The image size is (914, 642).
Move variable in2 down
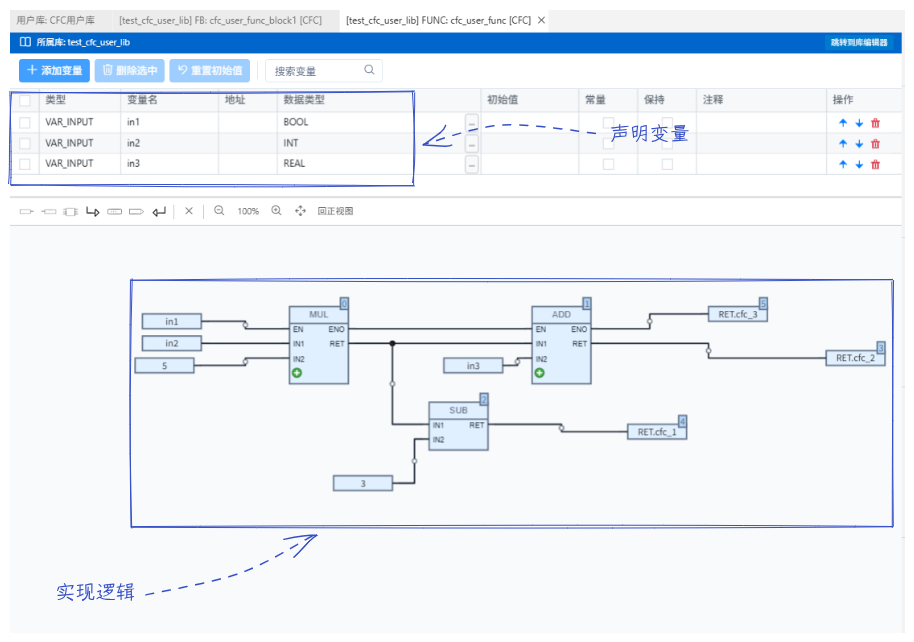coord(859,143)
